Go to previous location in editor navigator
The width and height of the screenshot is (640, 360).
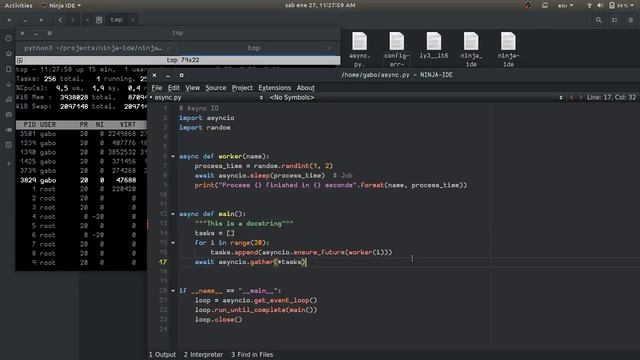[571, 98]
